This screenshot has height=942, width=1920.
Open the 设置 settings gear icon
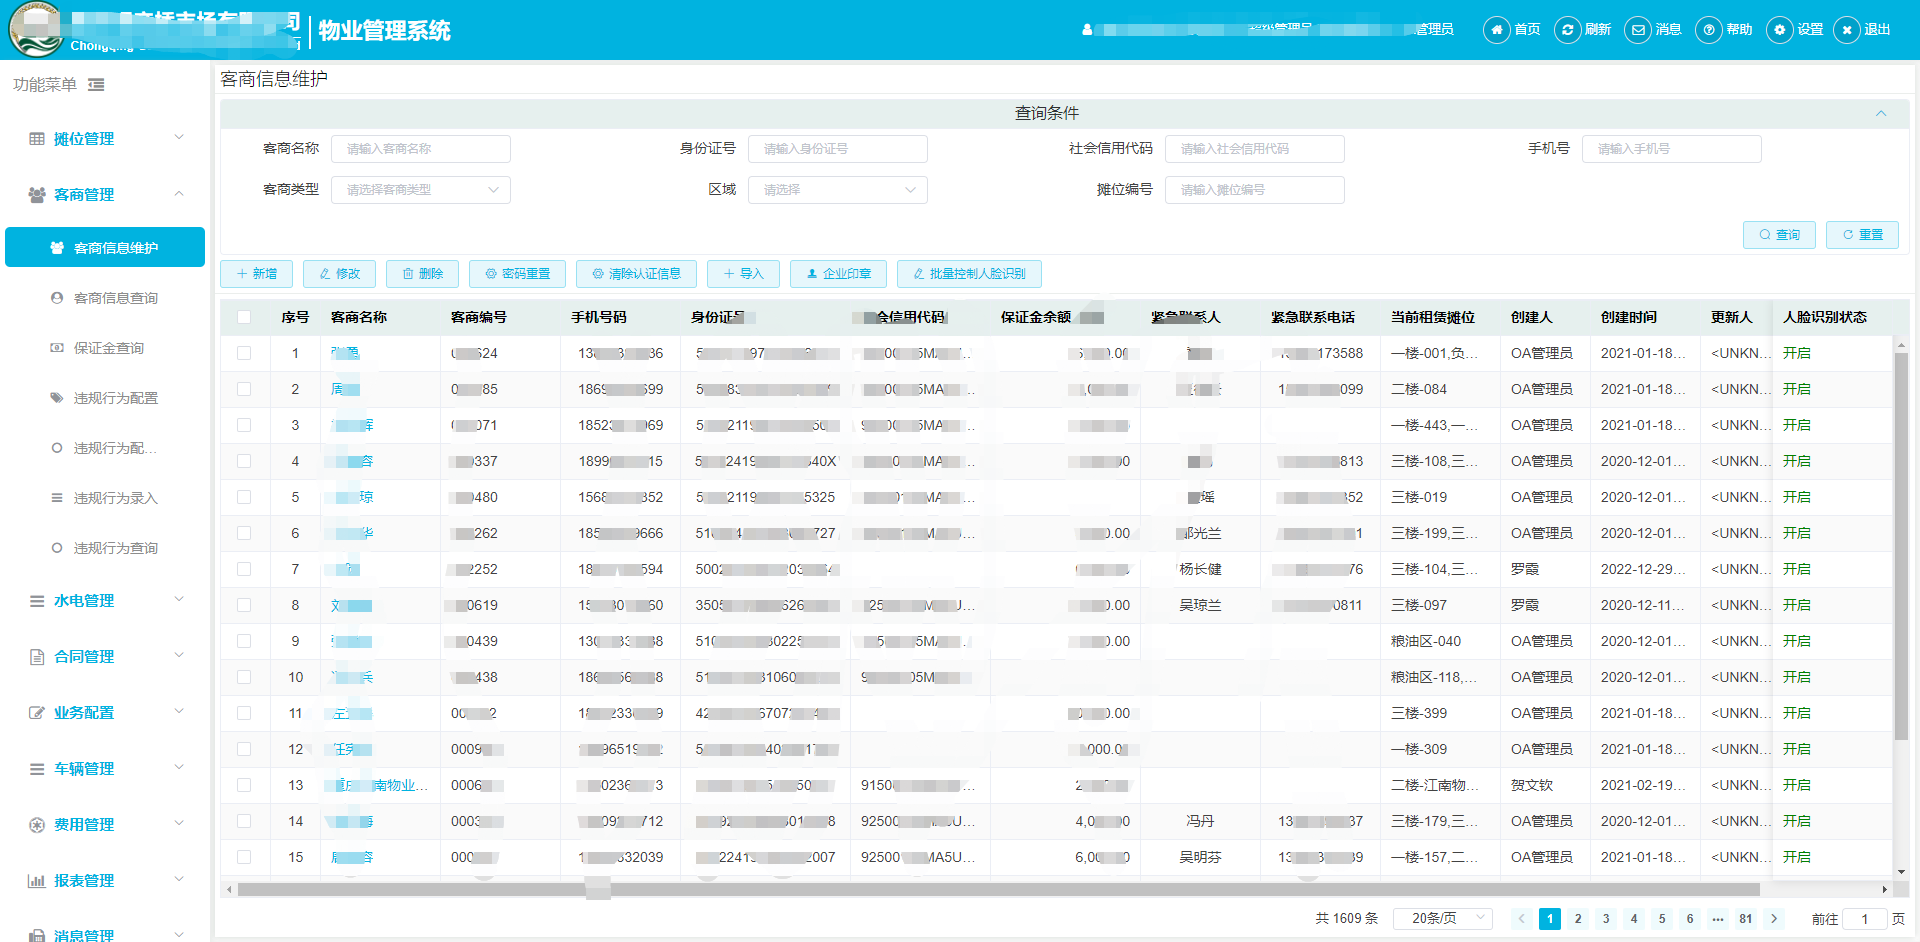[x=1780, y=30]
